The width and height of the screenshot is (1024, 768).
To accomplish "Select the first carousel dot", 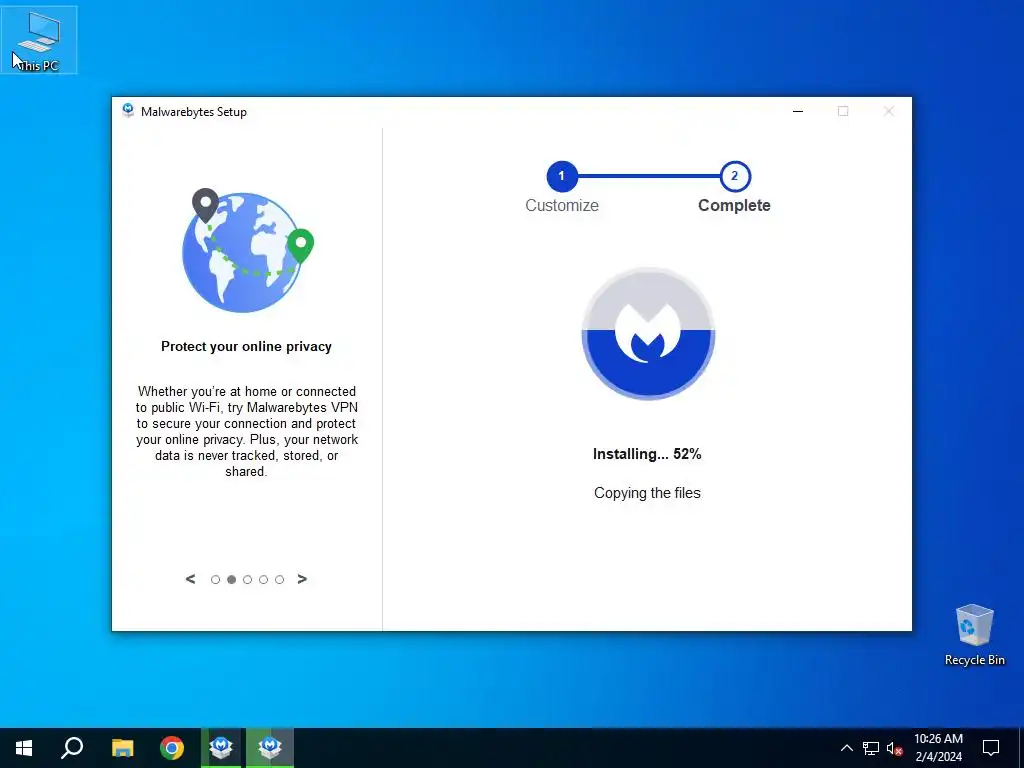I will 216,579.
